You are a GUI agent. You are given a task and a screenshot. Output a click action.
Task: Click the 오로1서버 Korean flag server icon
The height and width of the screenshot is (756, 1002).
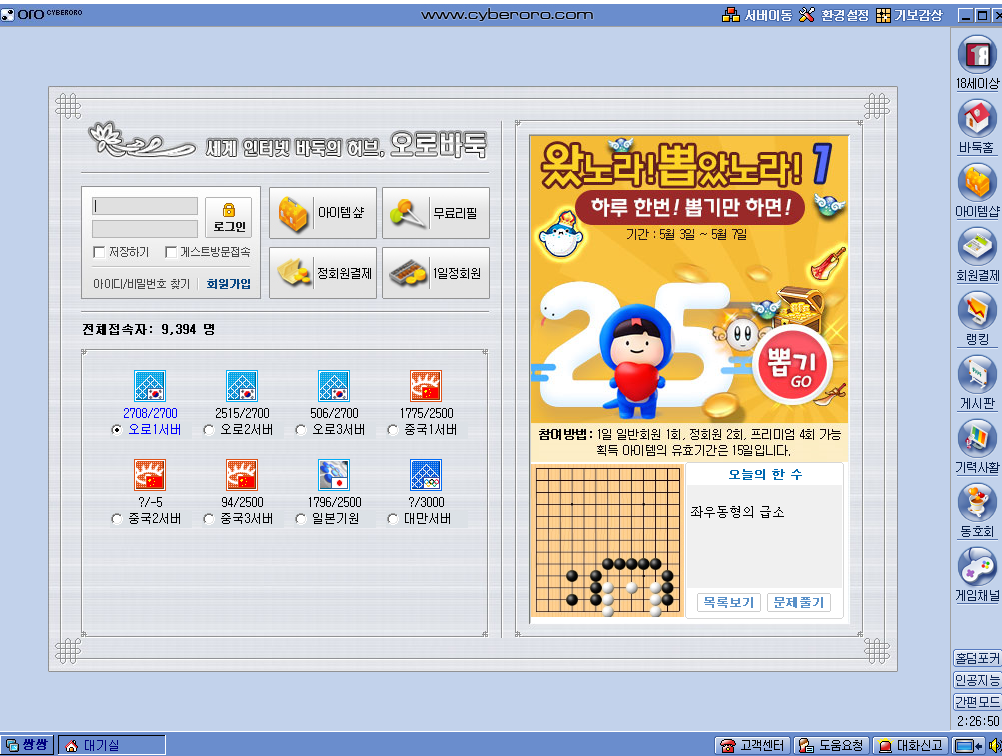pyautogui.click(x=150, y=386)
